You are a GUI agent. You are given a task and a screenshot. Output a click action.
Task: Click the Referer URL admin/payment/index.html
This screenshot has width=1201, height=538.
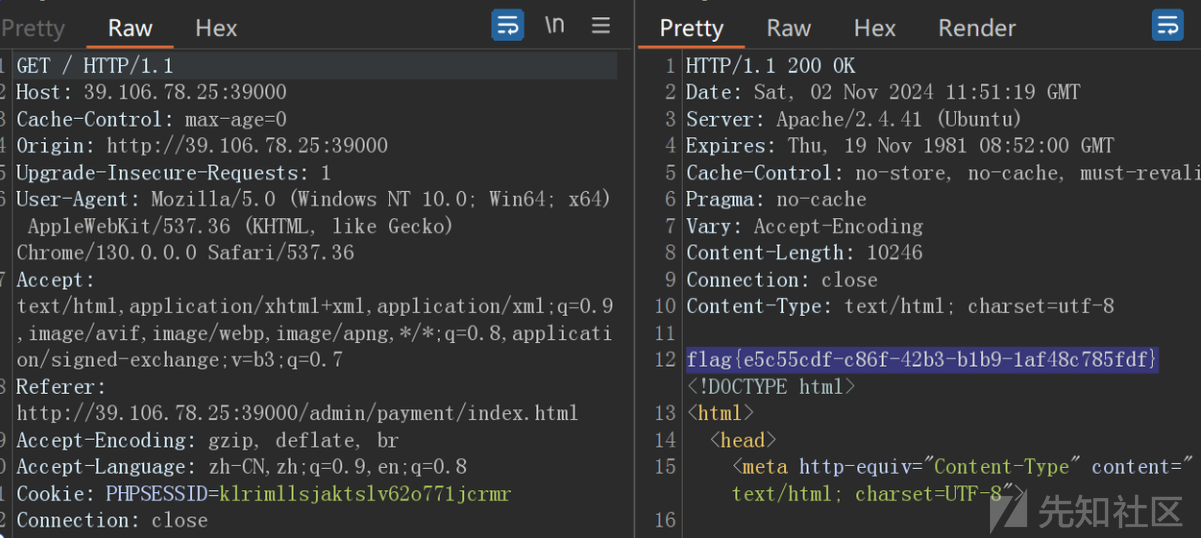[297, 413]
